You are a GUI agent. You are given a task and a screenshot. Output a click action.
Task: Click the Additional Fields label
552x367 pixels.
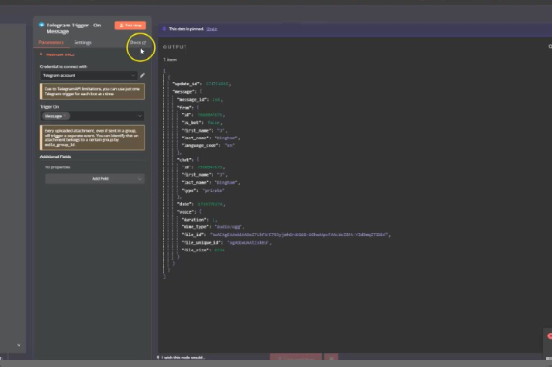[55, 157]
